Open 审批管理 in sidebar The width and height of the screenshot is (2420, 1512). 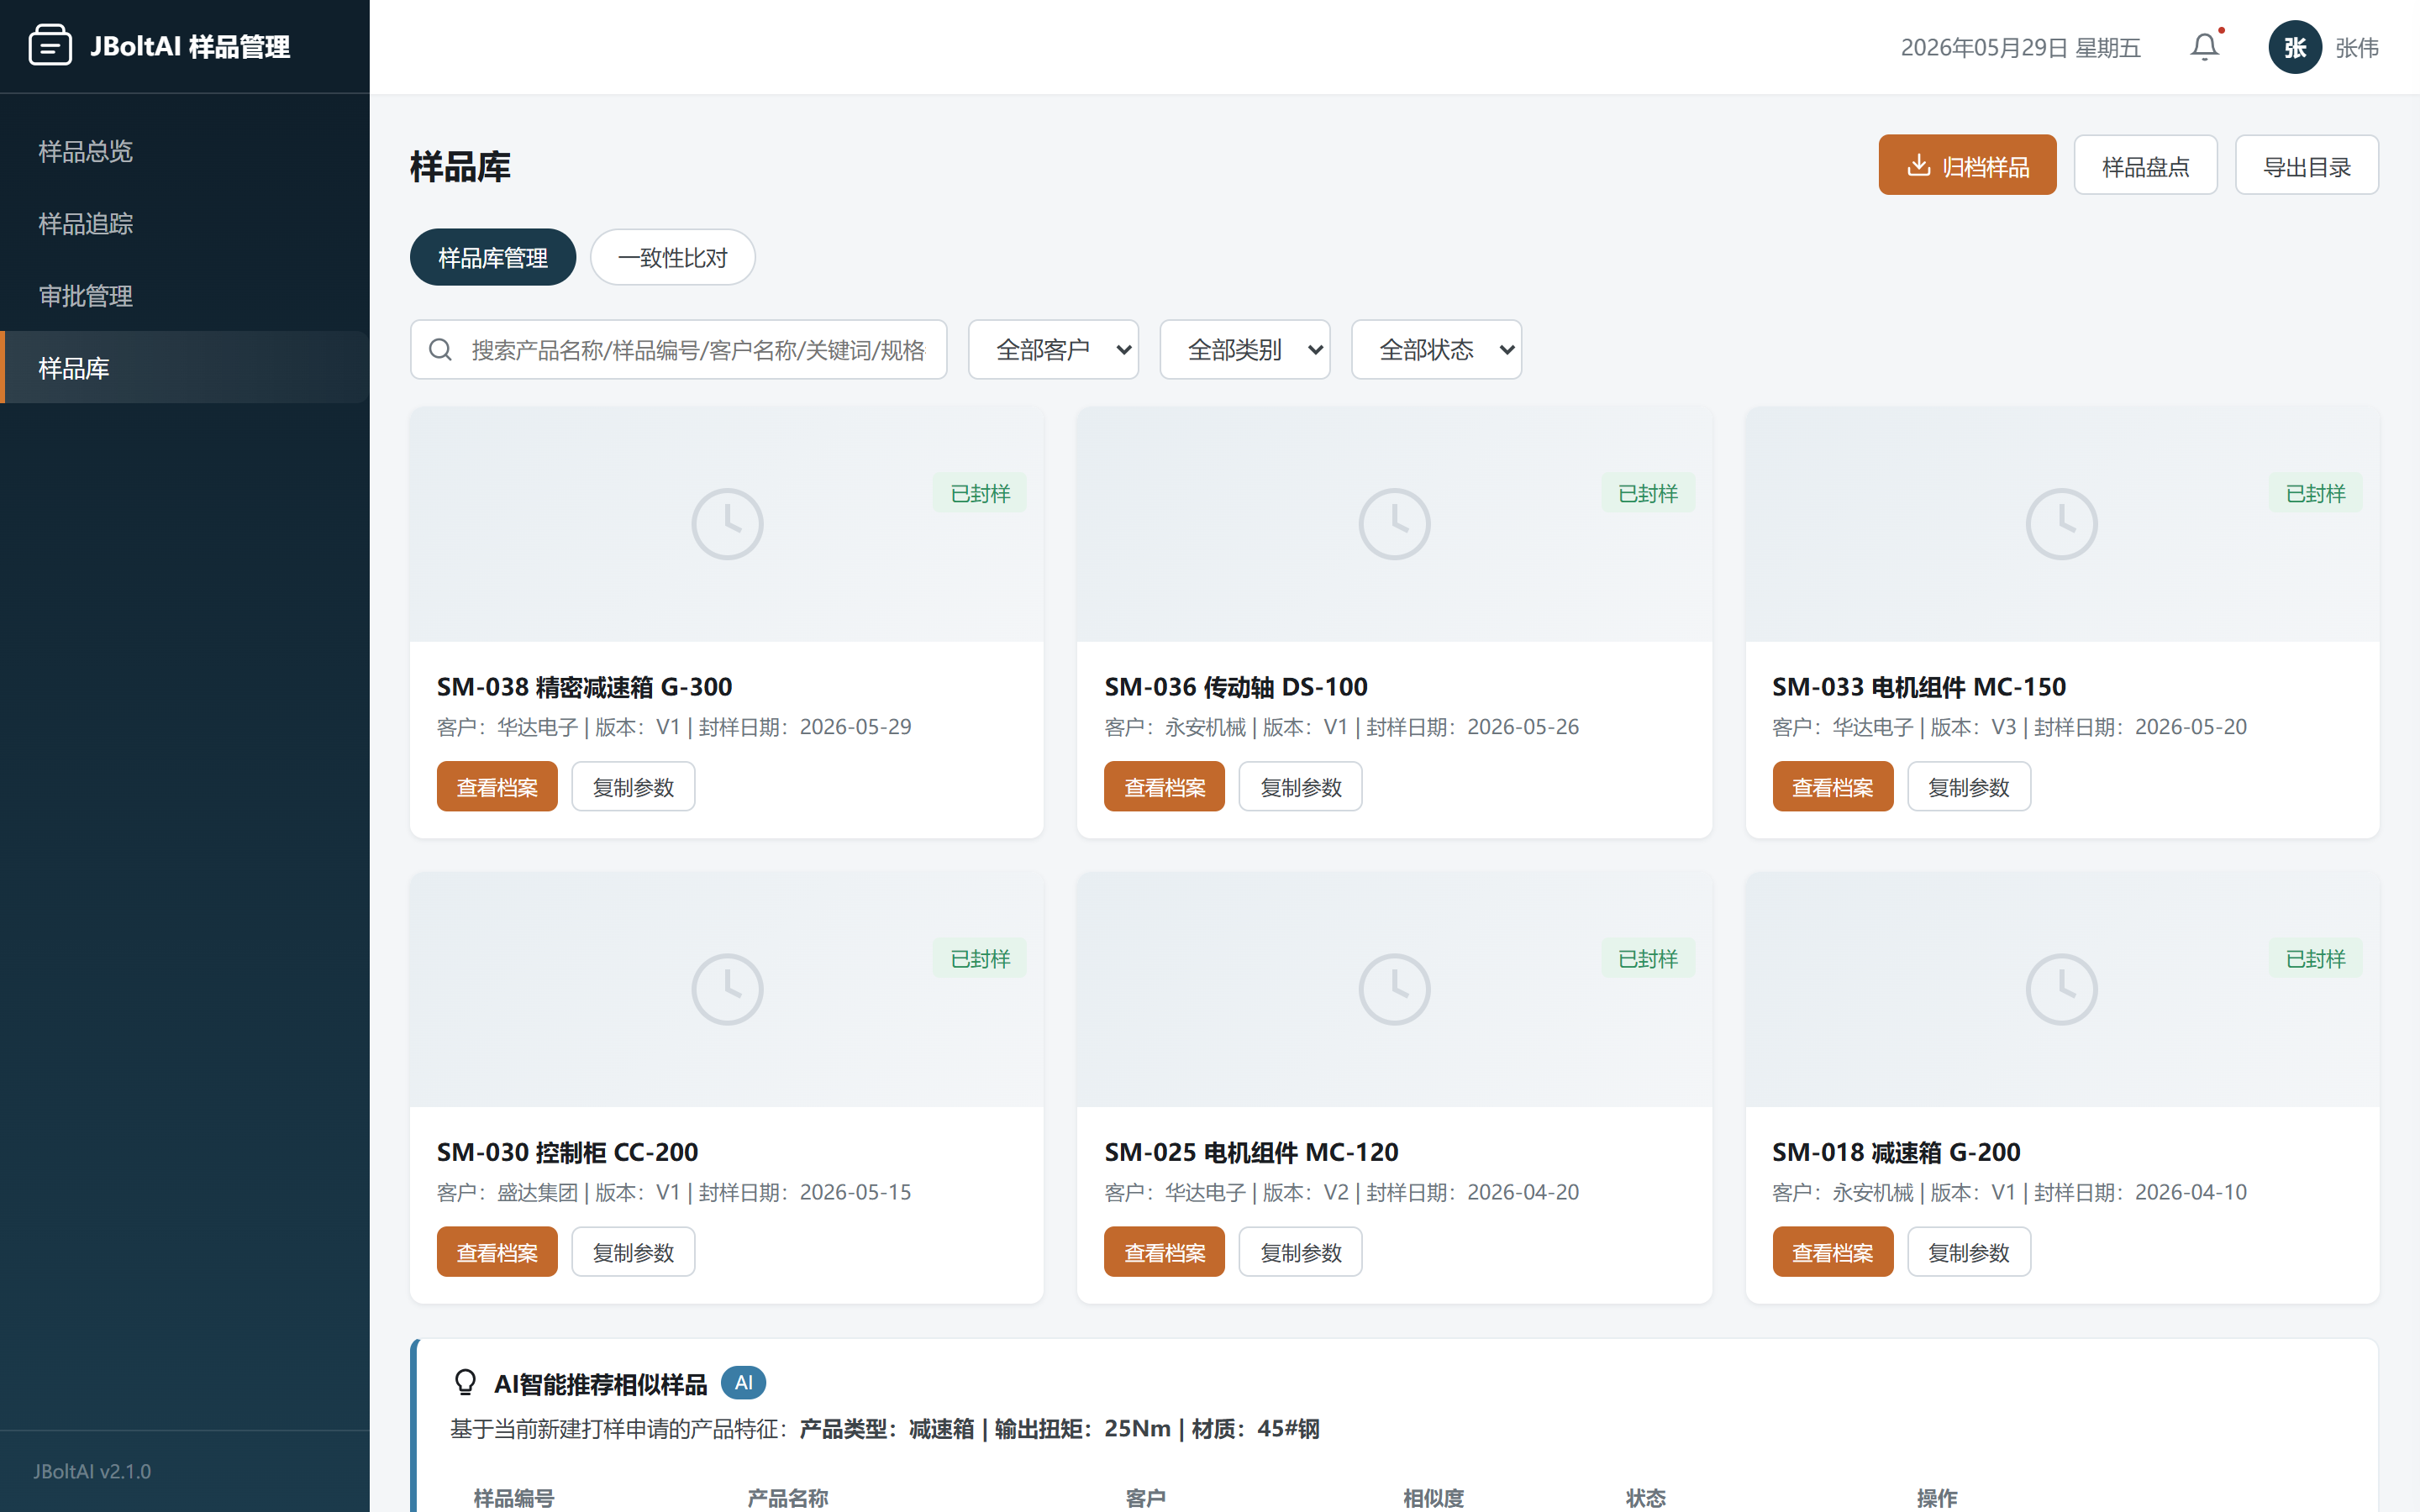[x=185, y=296]
